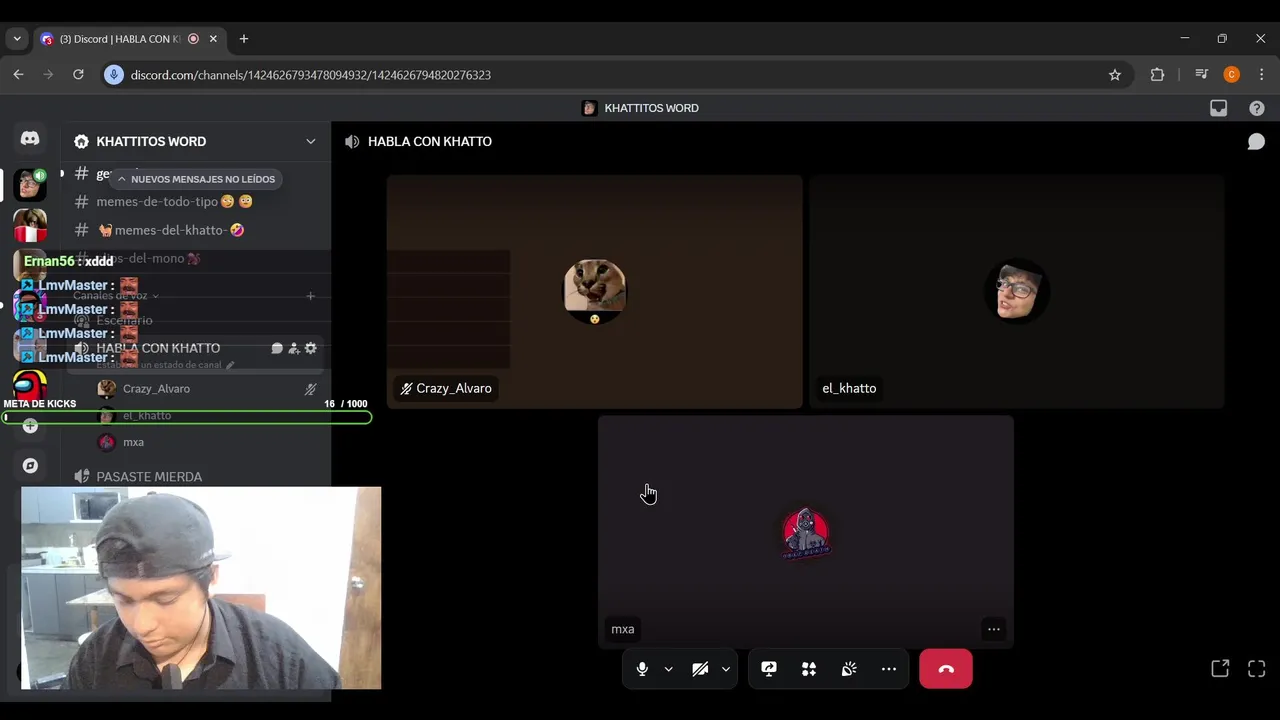Close the Discord browser tab

[214, 39]
